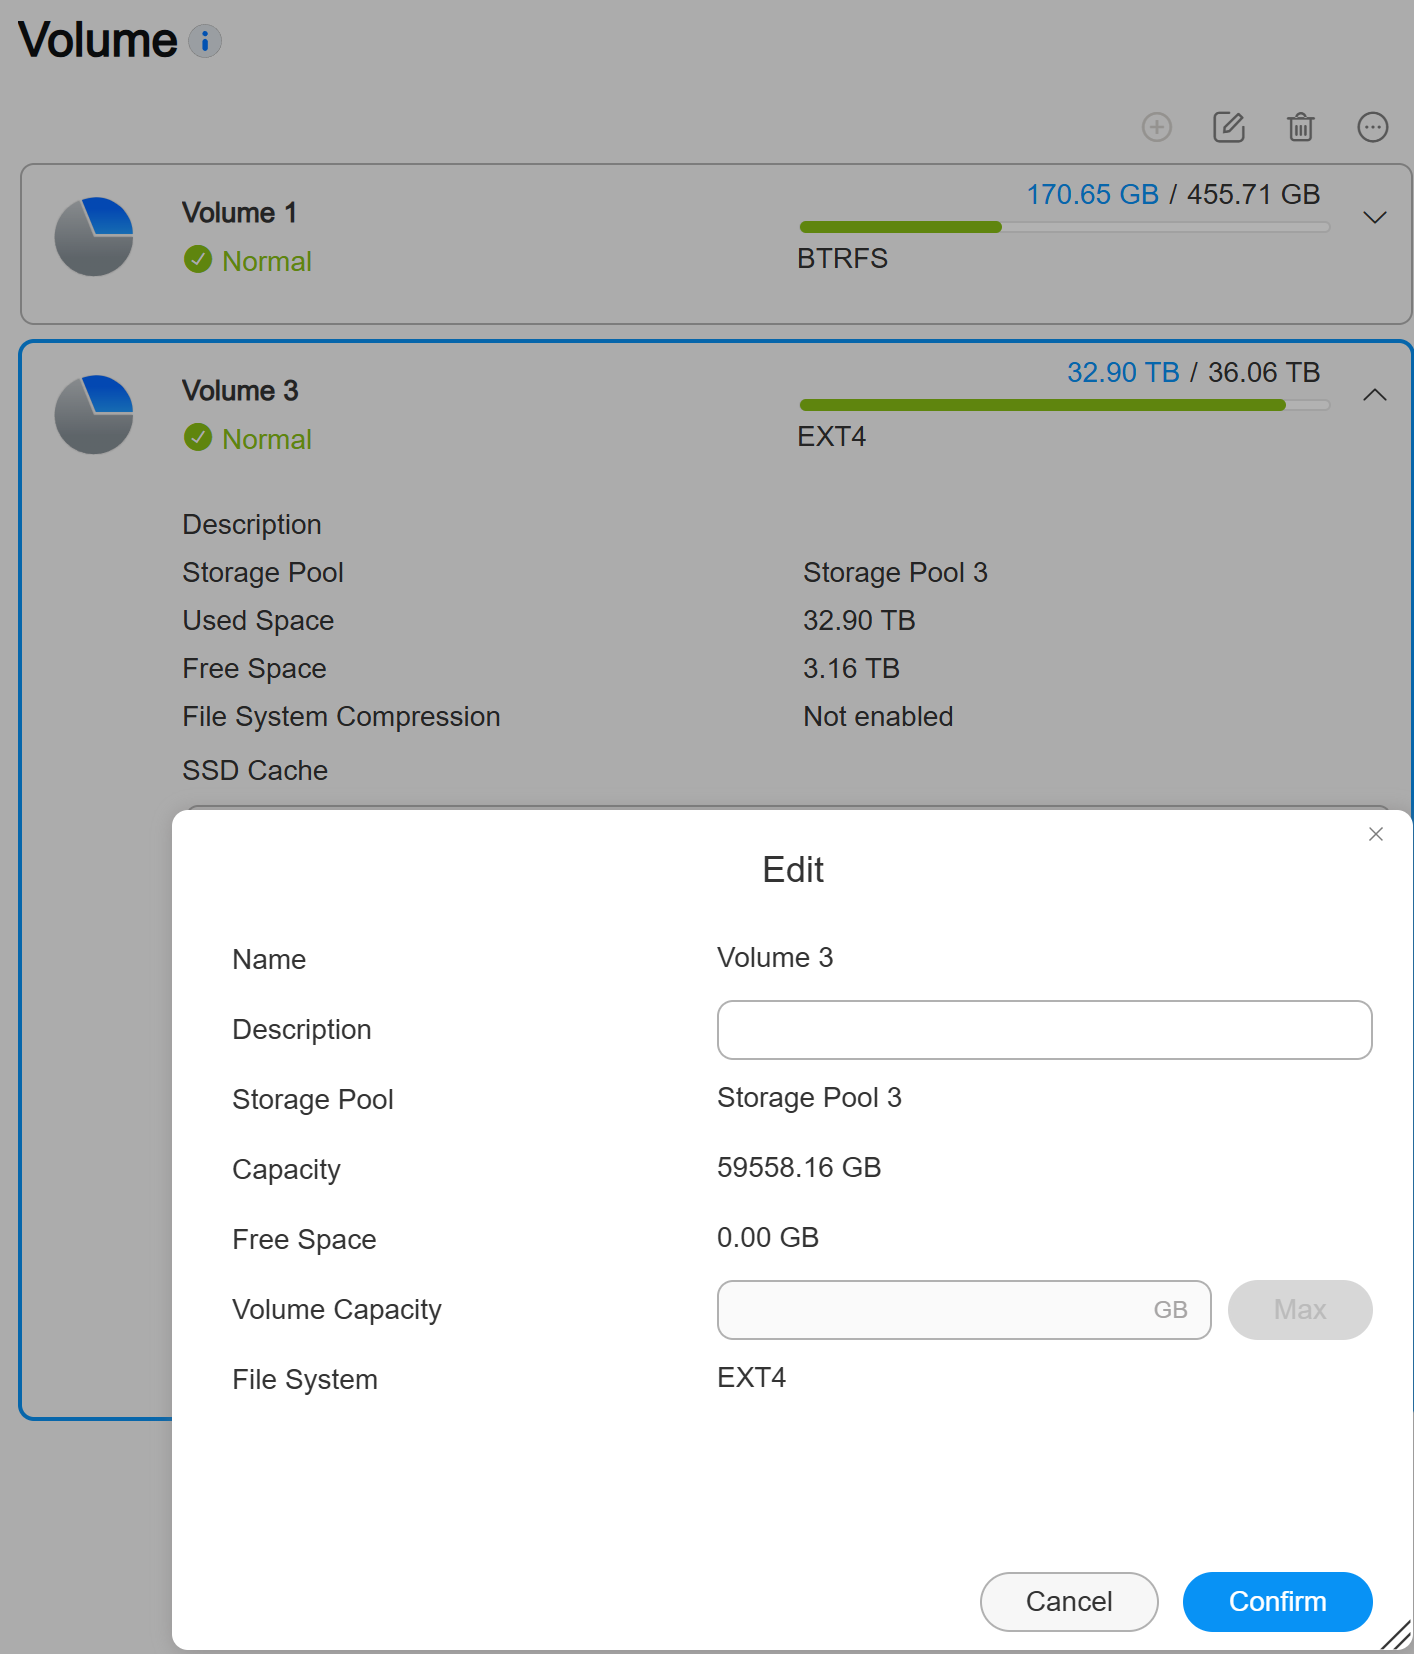Click the Description input field

1045,1030
